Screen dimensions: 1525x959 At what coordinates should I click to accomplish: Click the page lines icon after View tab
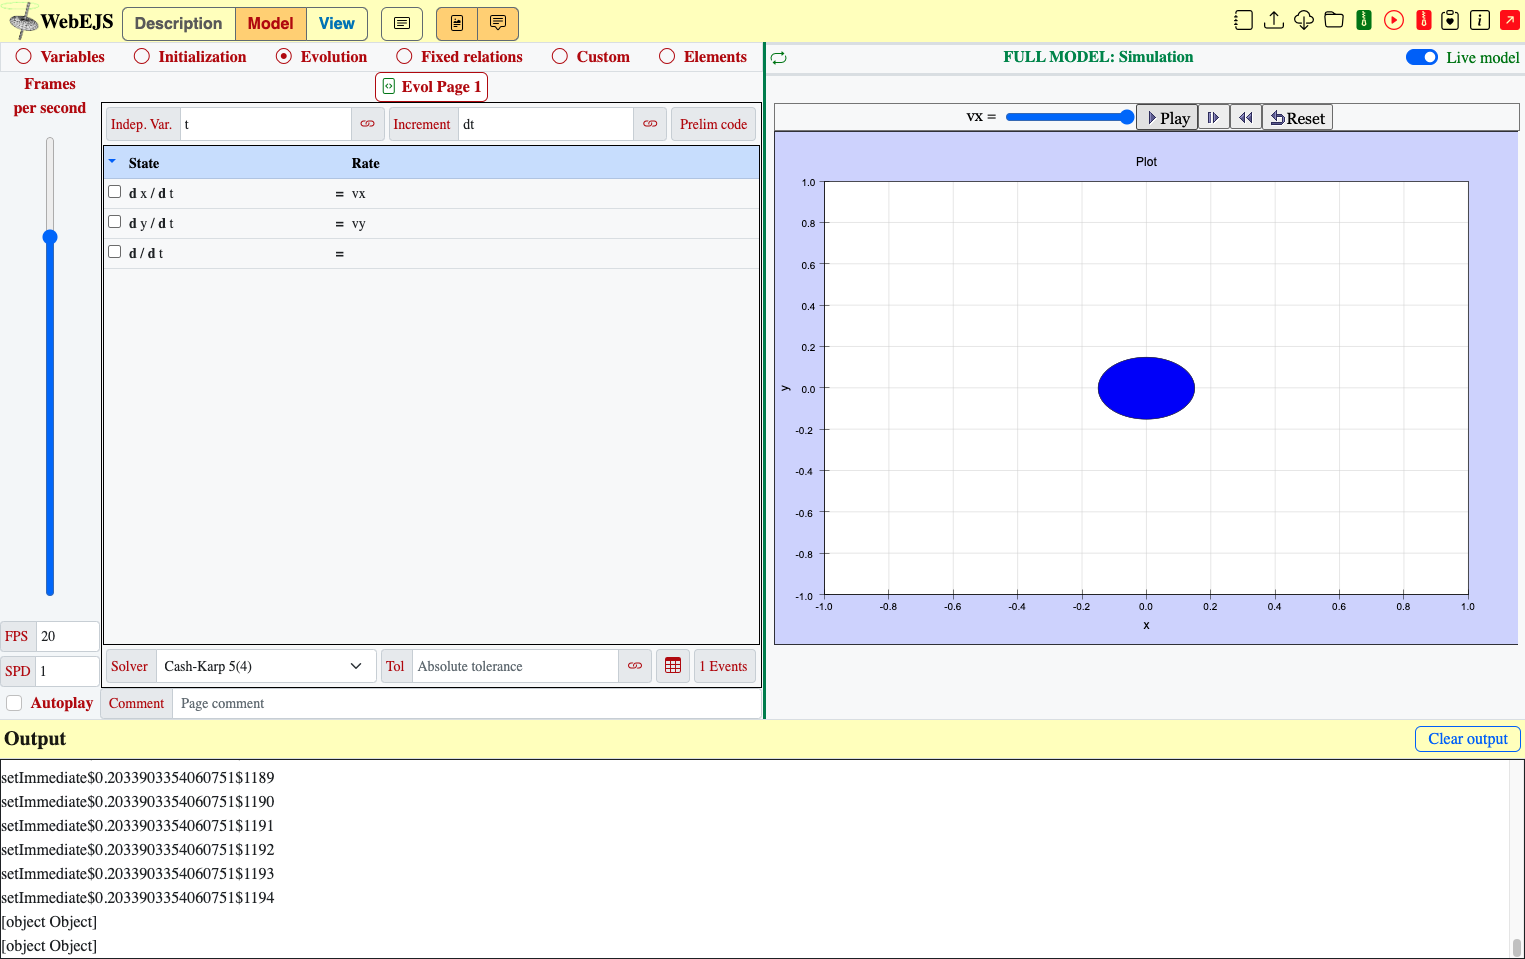click(x=402, y=23)
